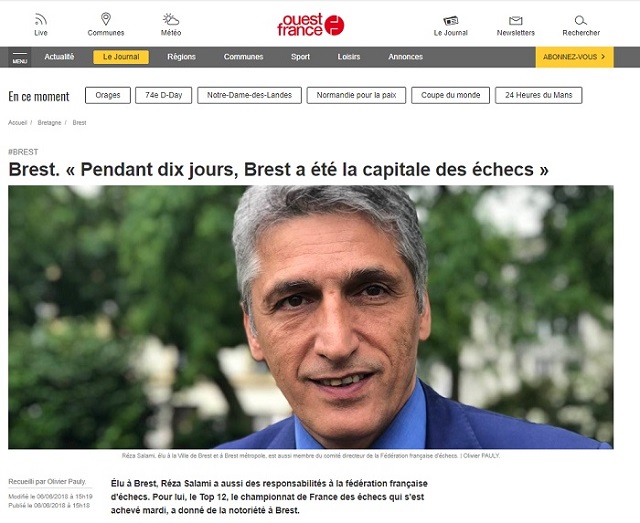Open the Rechercher search icon

pyautogui.click(x=580, y=20)
